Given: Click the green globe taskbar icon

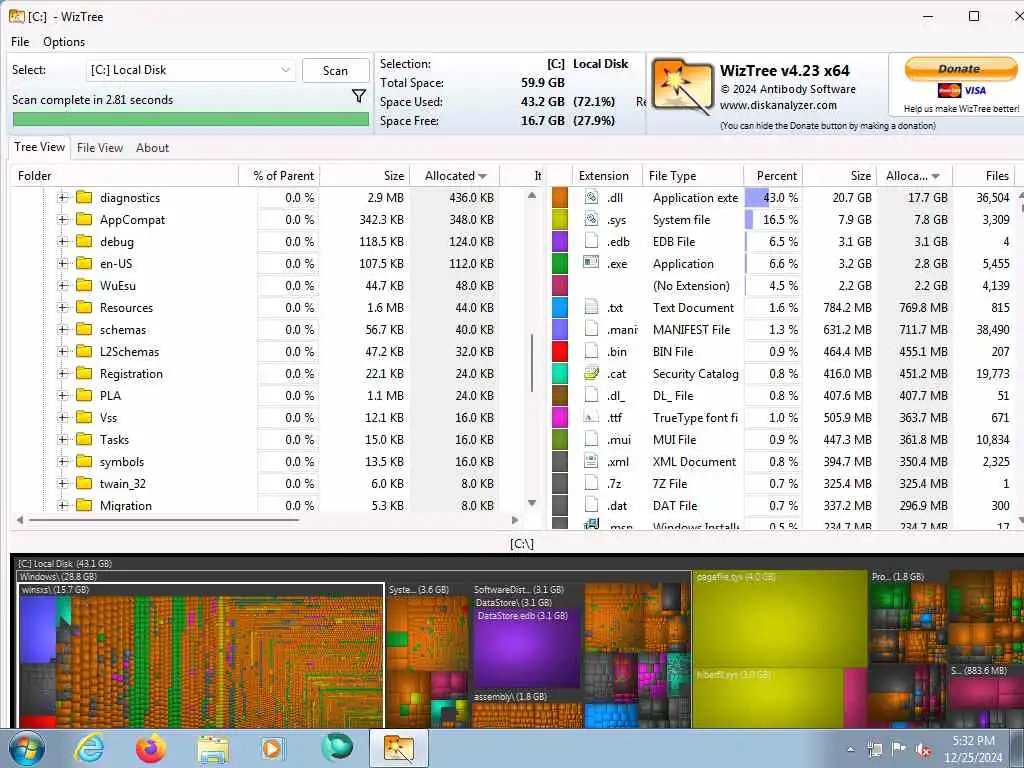Looking at the screenshot, I should [x=337, y=748].
